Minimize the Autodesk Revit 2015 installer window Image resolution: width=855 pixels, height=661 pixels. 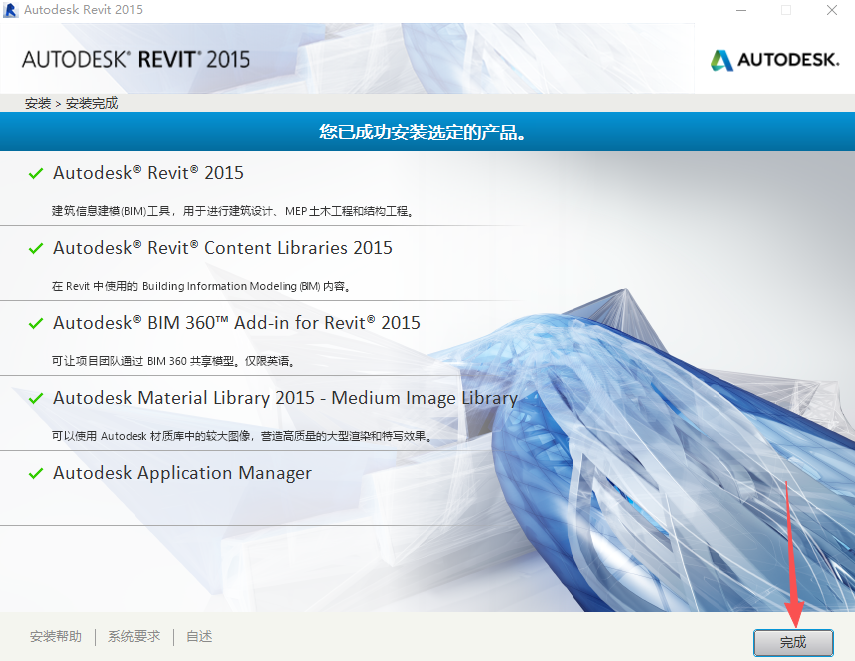coord(741,10)
